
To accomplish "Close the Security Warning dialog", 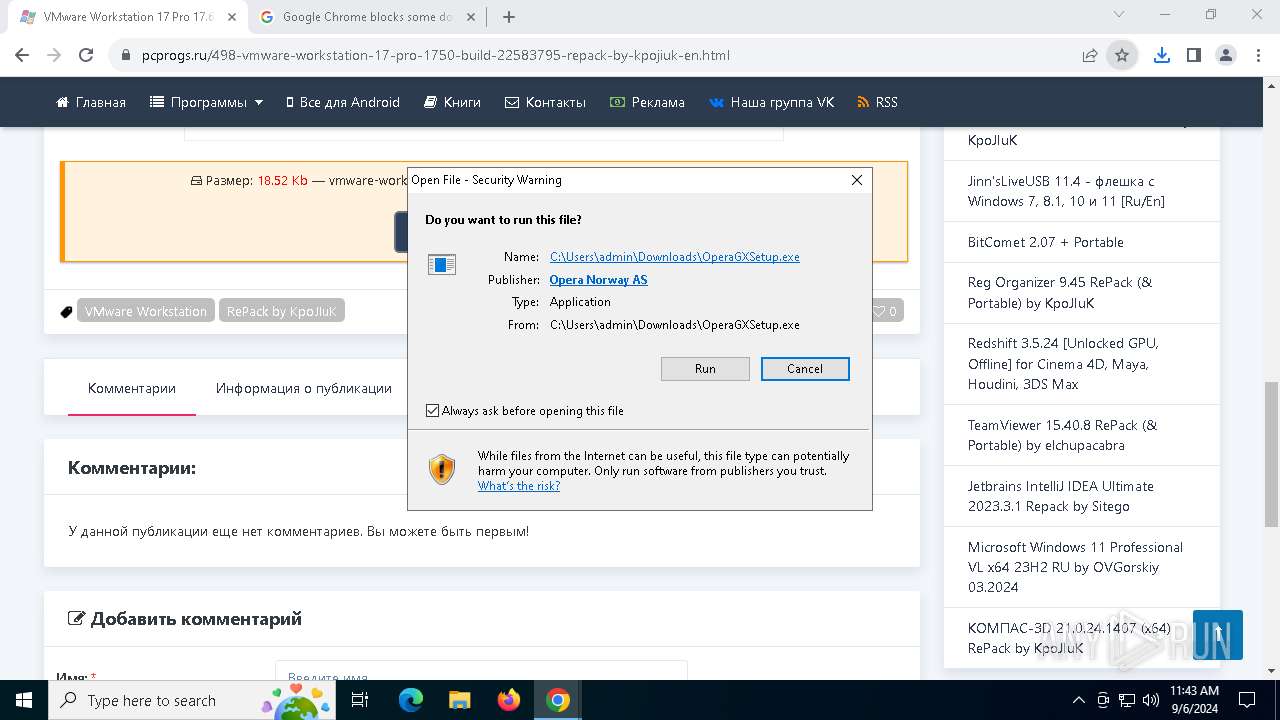I will pos(856,180).
